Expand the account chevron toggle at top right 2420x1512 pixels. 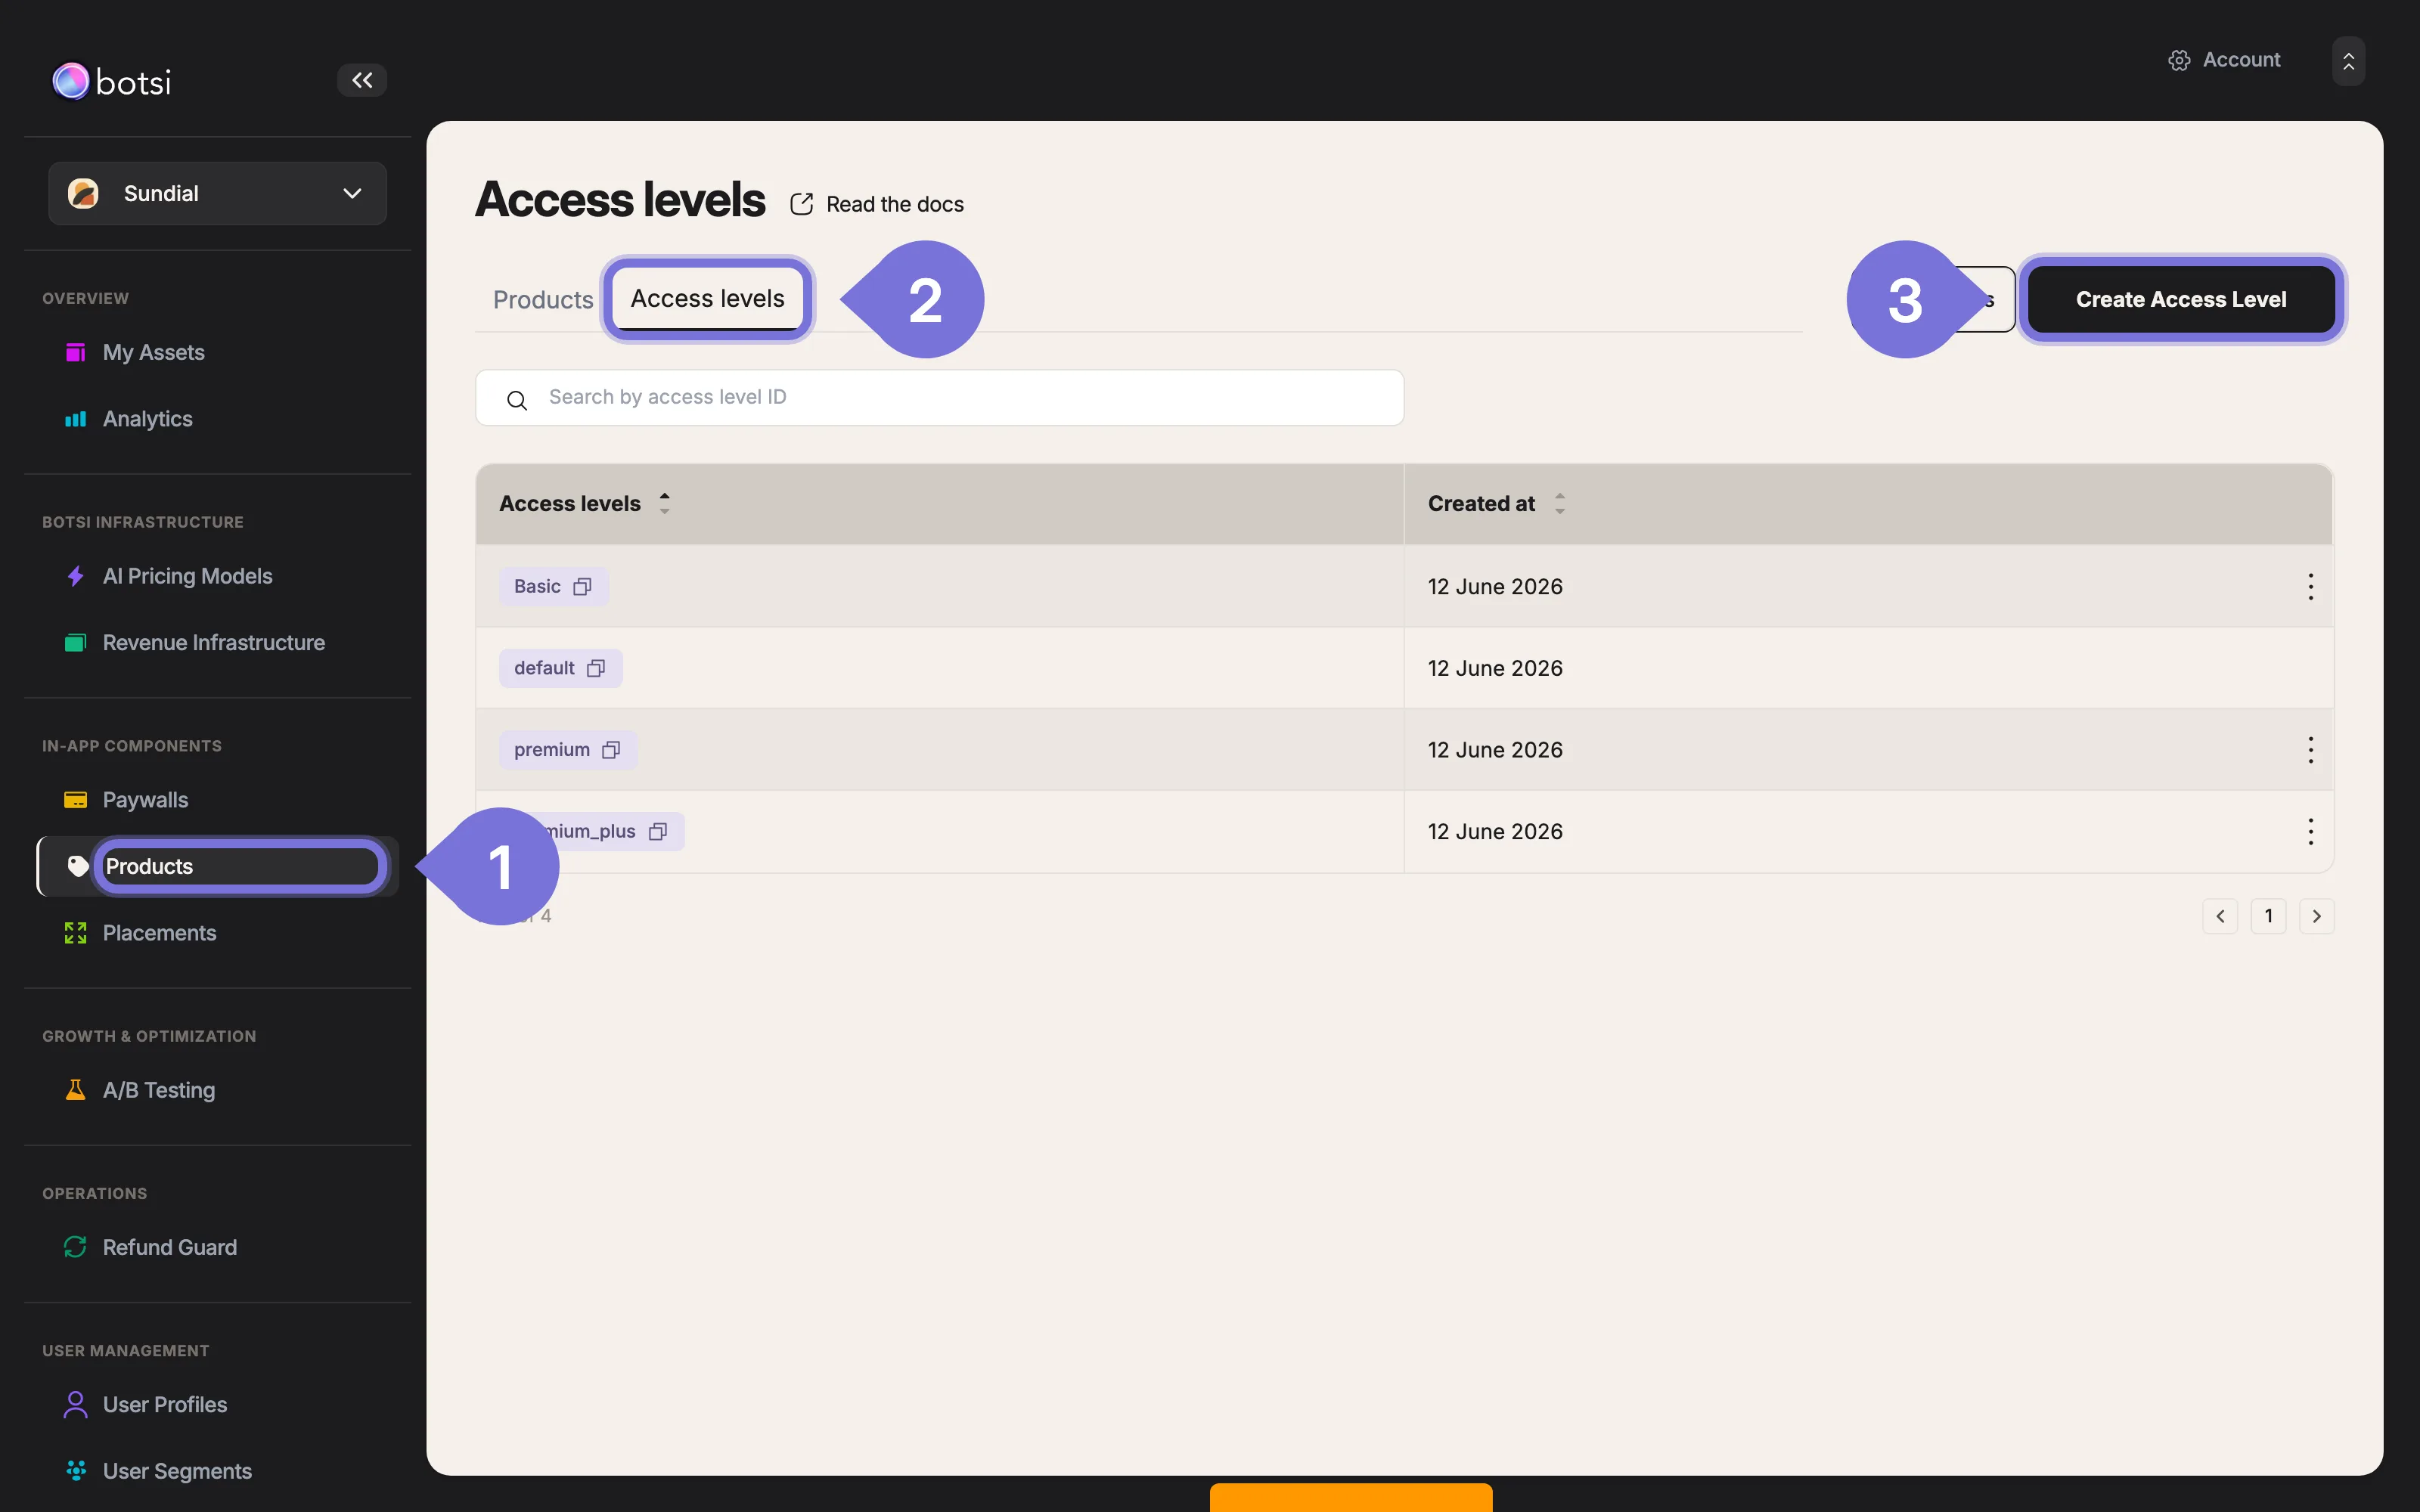(x=2348, y=61)
